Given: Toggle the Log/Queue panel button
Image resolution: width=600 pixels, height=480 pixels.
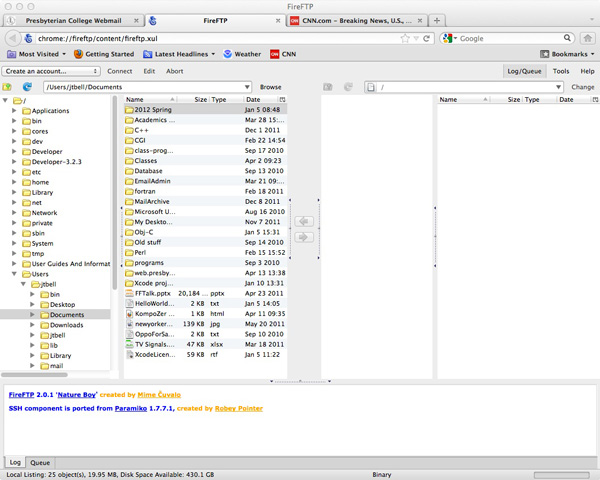Looking at the screenshot, I should click(x=525, y=71).
